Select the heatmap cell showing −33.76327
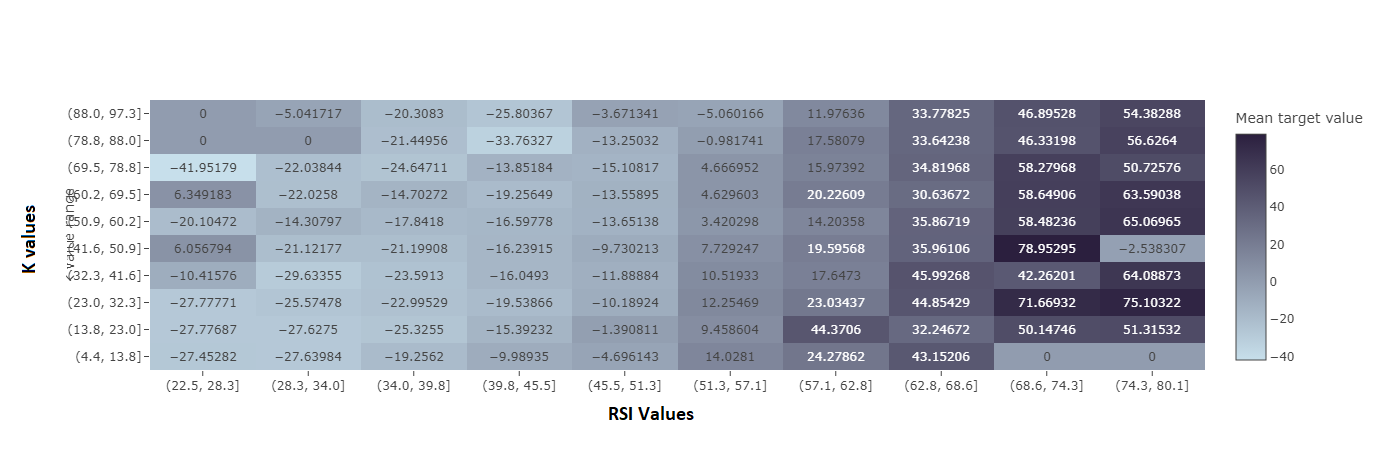 click(x=520, y=140)
